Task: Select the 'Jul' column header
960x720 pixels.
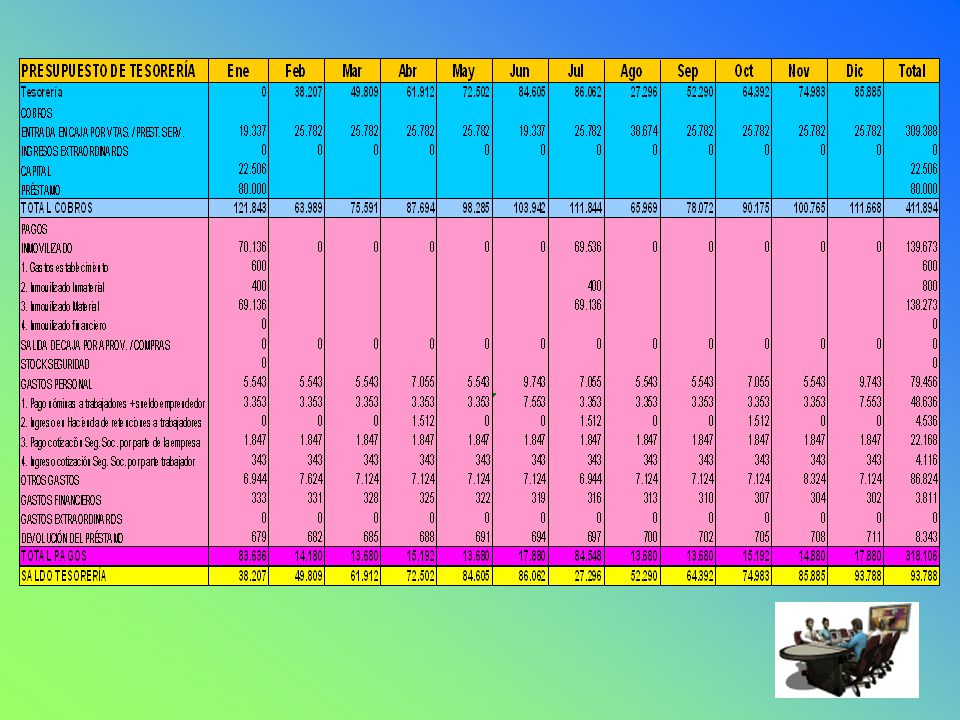Action: [x=576, y=71]
